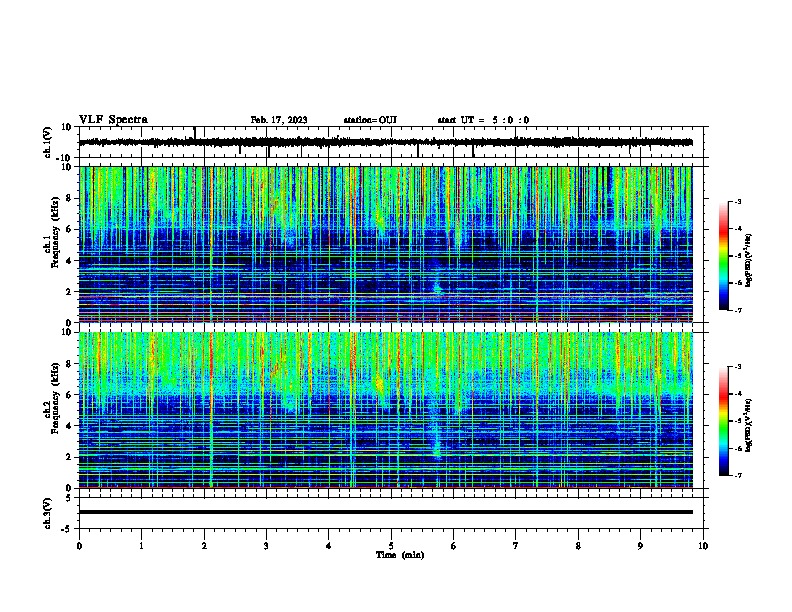Click the "Time (min)" axis label
Screen dimensions: 792x612
pyautogui.click(x=400, y=555)
